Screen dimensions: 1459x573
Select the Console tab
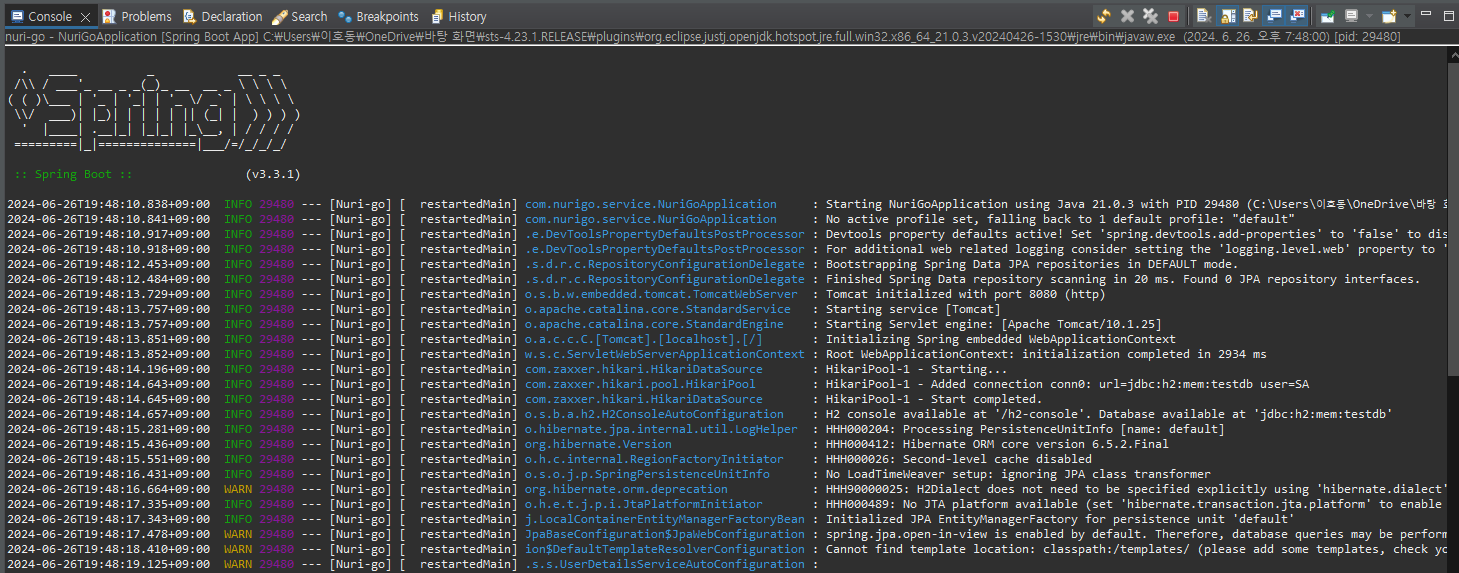point(50,16)
